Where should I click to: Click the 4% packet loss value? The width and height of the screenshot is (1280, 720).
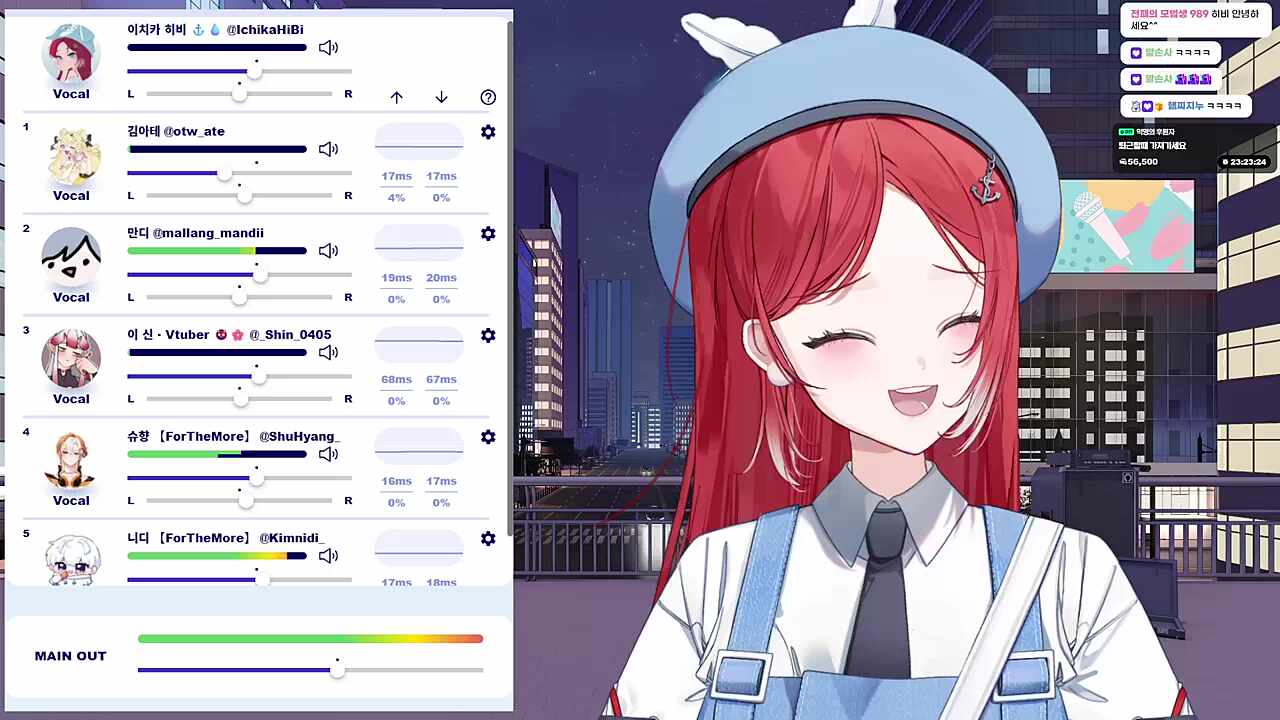396,198
